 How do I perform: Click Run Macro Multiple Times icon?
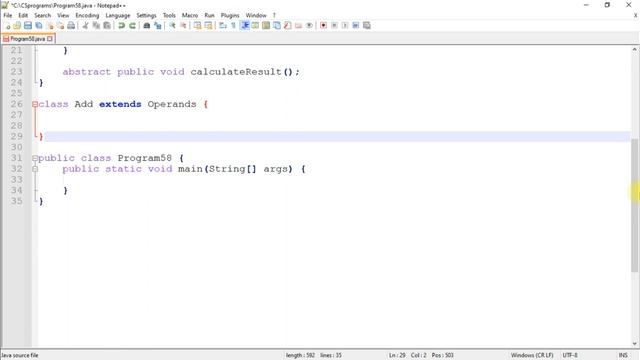pos(356,26)
